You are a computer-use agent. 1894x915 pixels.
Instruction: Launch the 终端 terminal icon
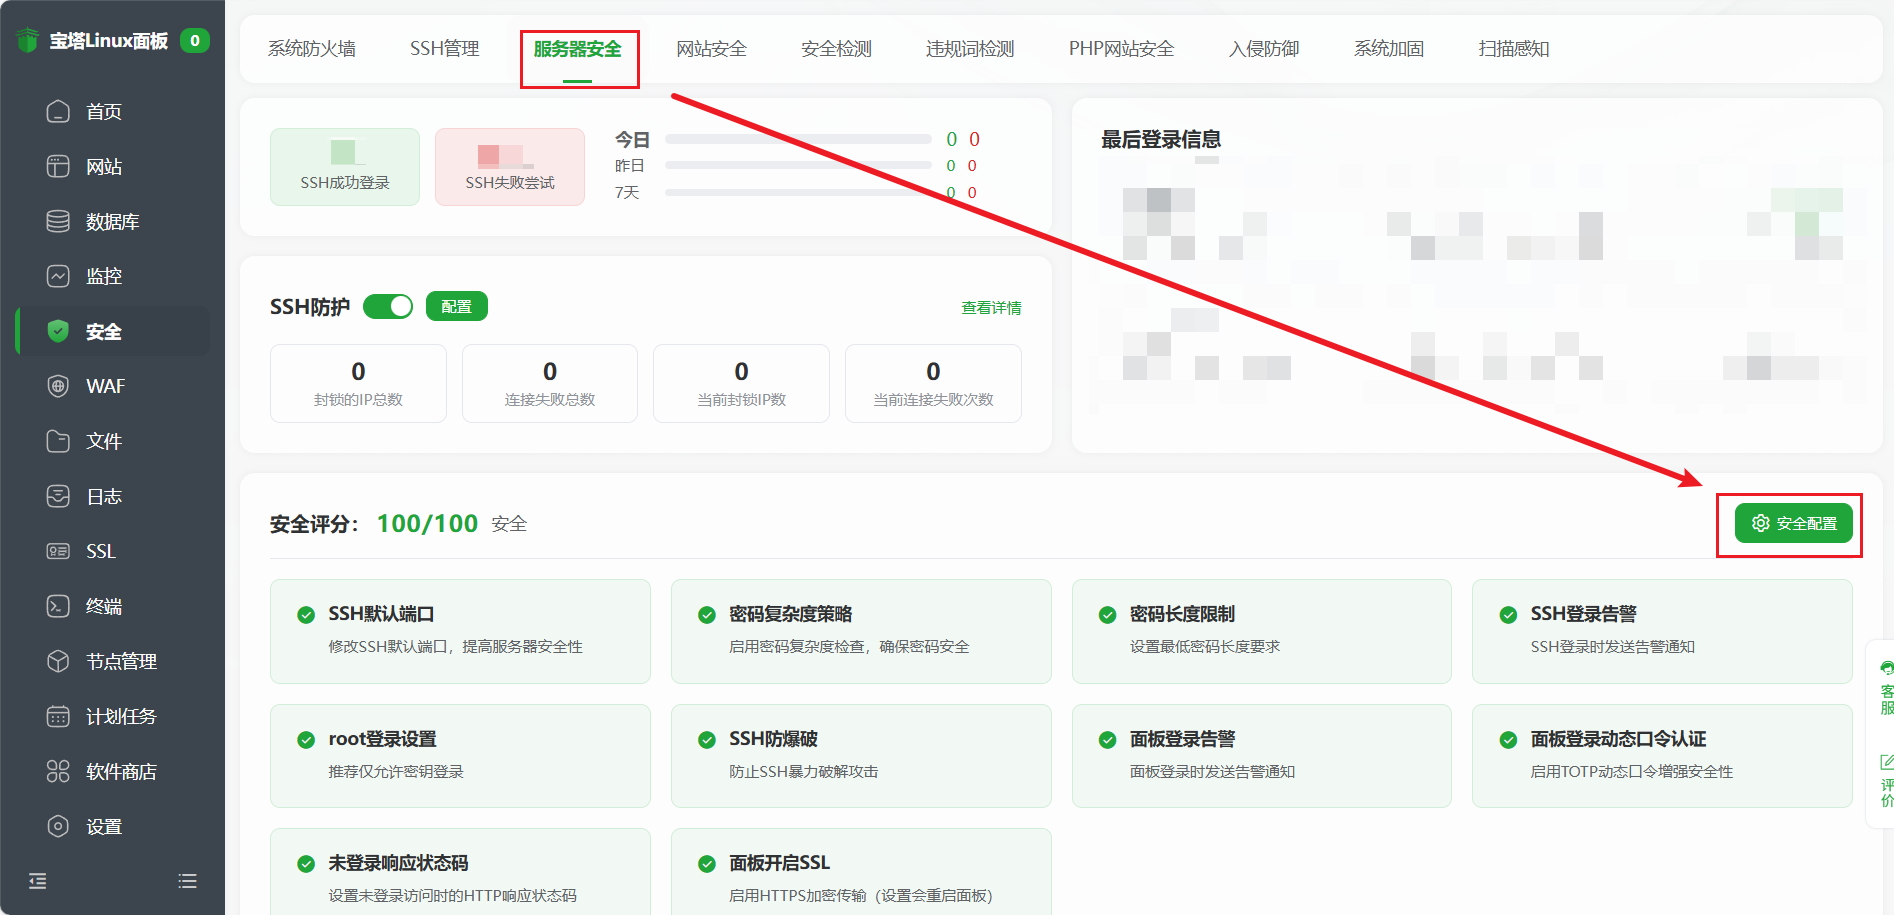click(x=58, y=606)
